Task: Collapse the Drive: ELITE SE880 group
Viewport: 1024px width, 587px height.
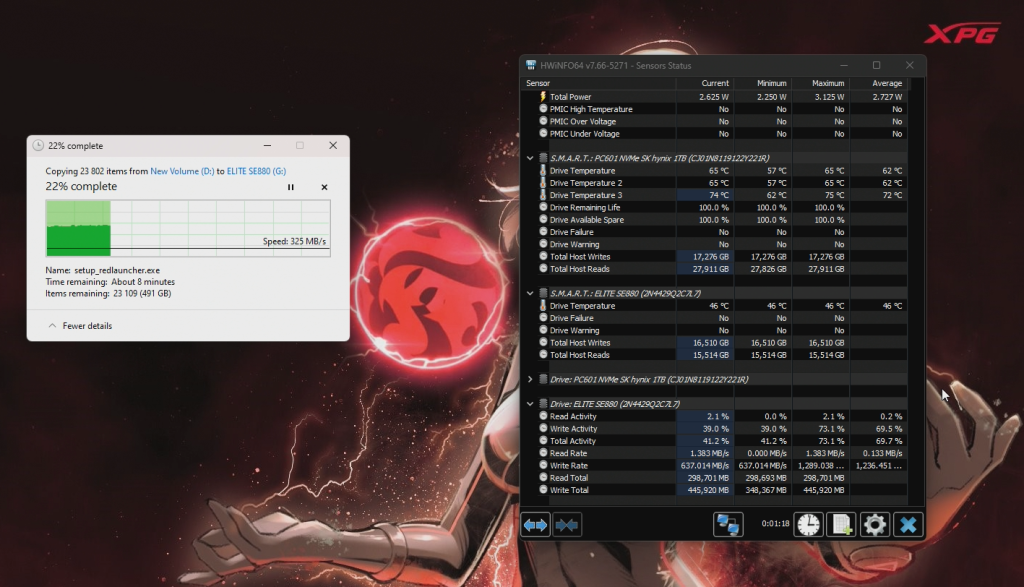Action: click(x=530, y=404)
